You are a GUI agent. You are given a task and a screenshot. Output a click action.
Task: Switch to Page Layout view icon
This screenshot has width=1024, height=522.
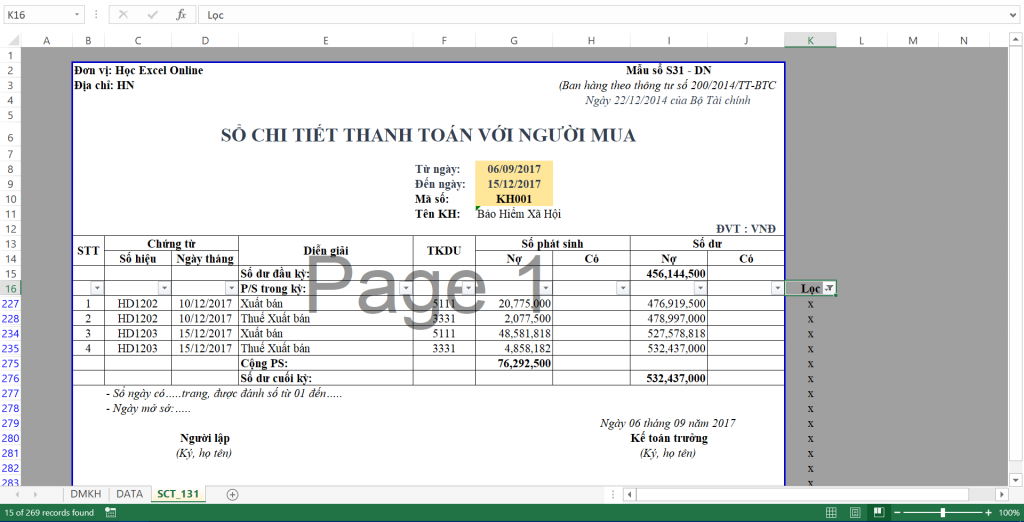tap(856, 512)
